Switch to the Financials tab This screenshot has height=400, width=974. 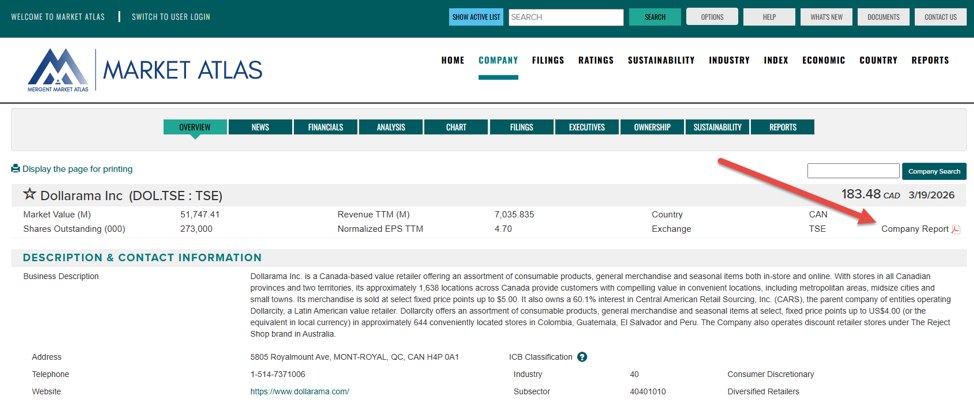325,127
